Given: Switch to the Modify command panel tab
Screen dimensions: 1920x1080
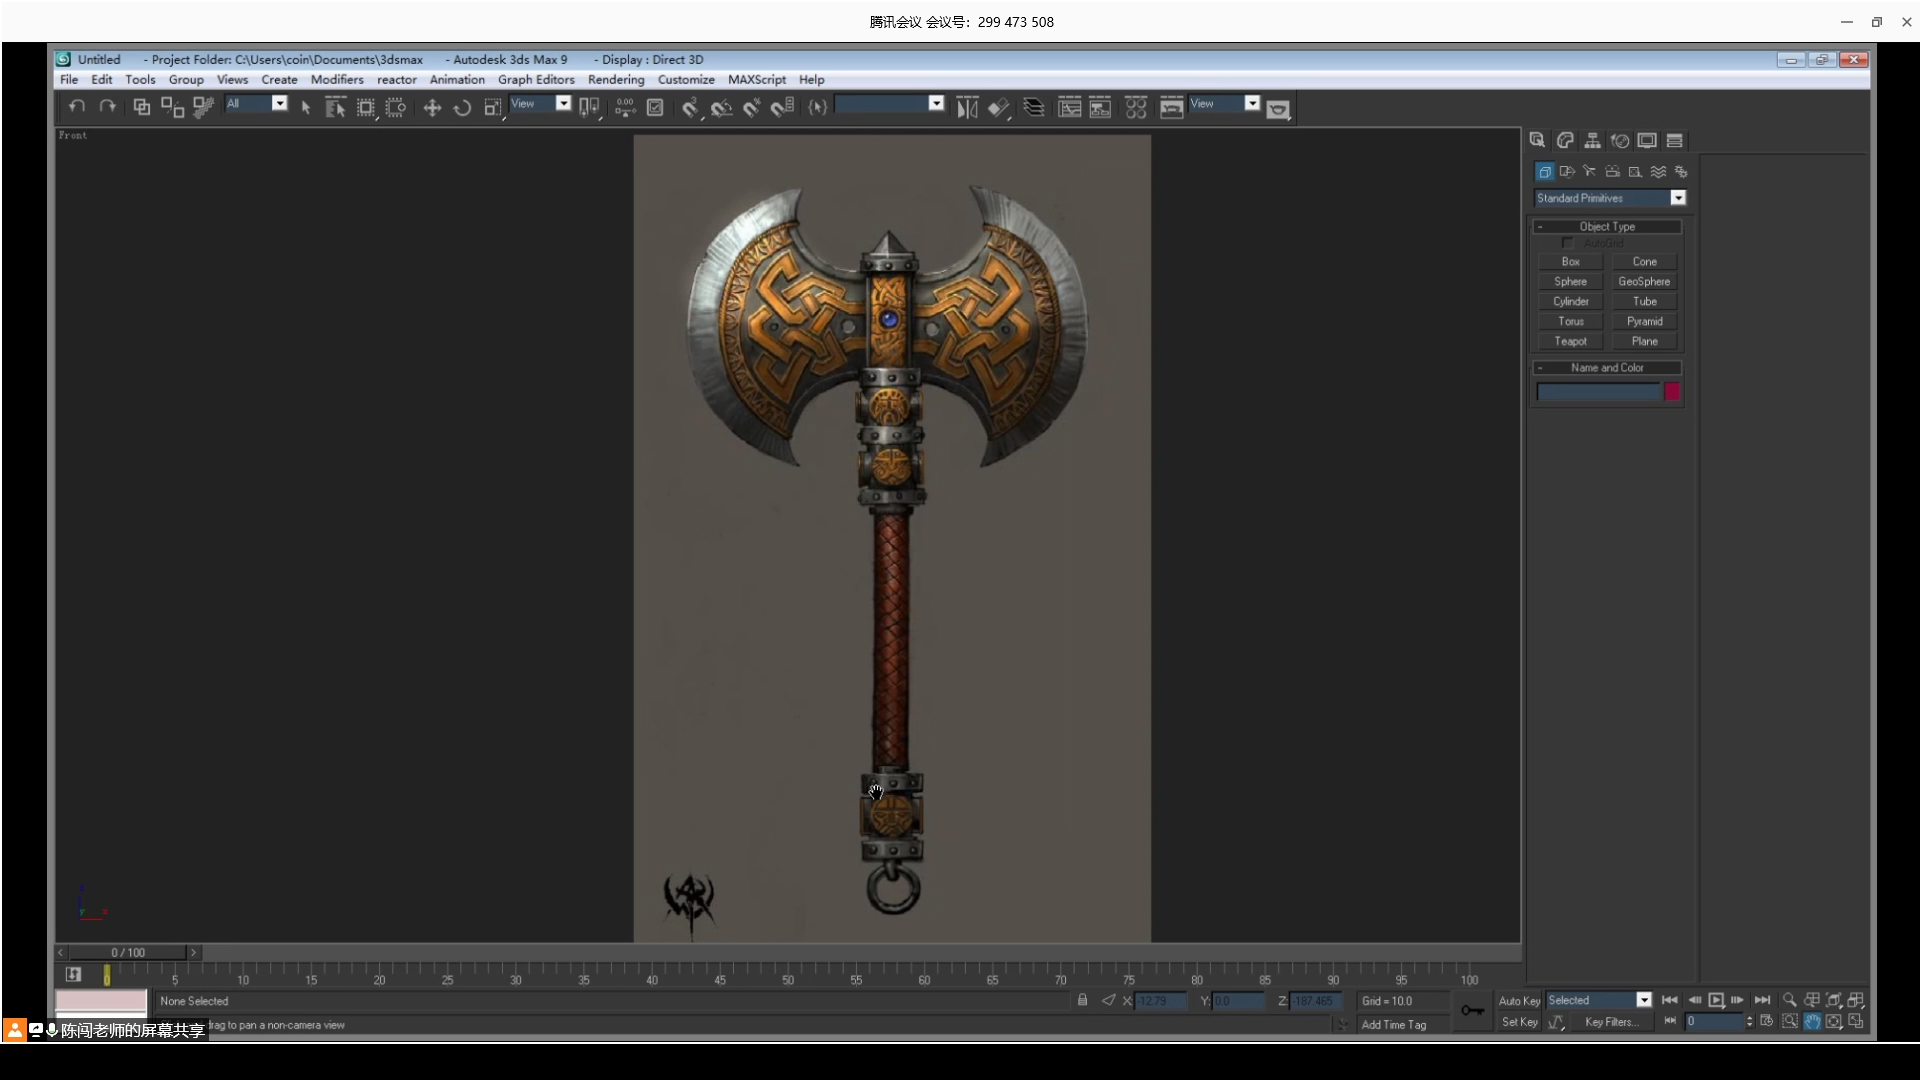Looking at the screenshot, I should click(1565, 141).
